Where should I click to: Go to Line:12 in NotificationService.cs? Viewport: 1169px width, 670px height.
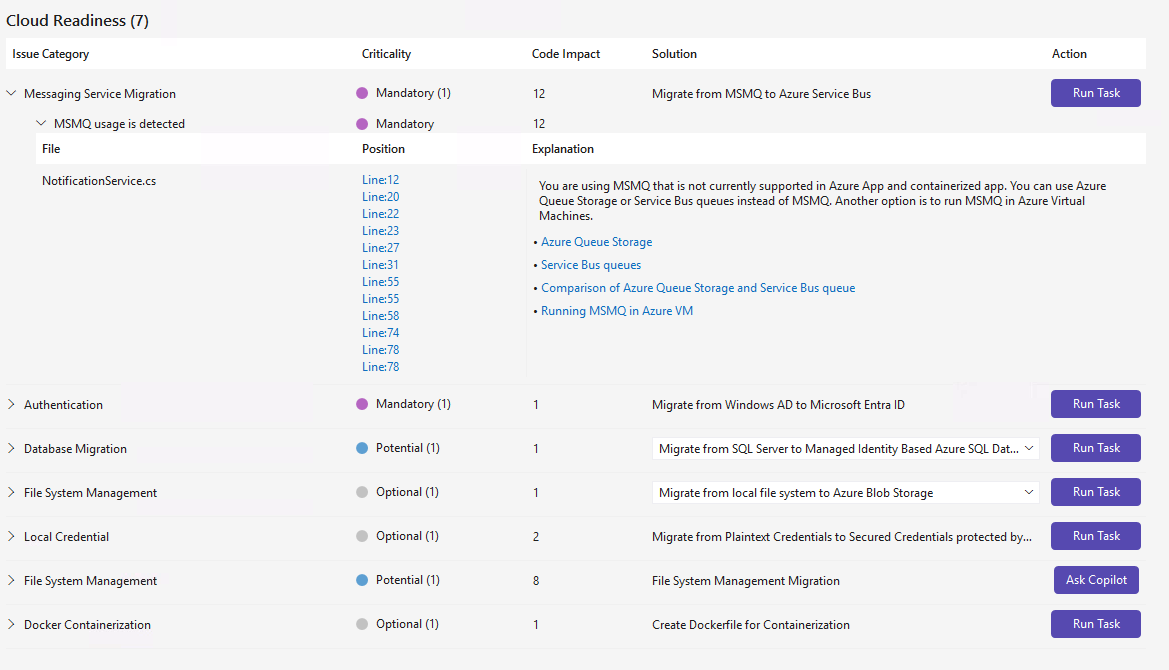point(380,180)
